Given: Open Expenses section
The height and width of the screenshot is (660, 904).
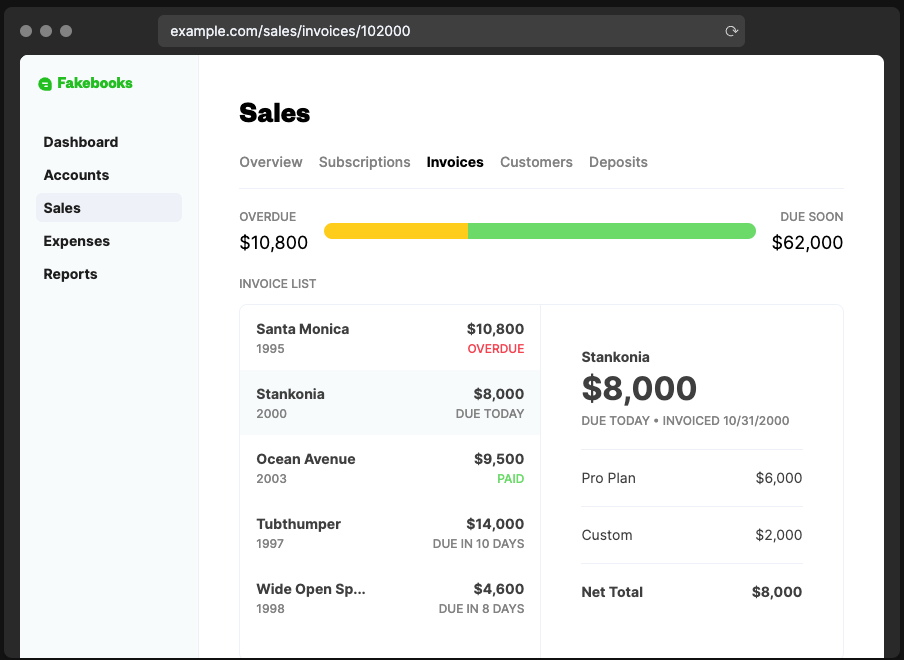Looking at the screenshot, I should click(x=77, y=241).
